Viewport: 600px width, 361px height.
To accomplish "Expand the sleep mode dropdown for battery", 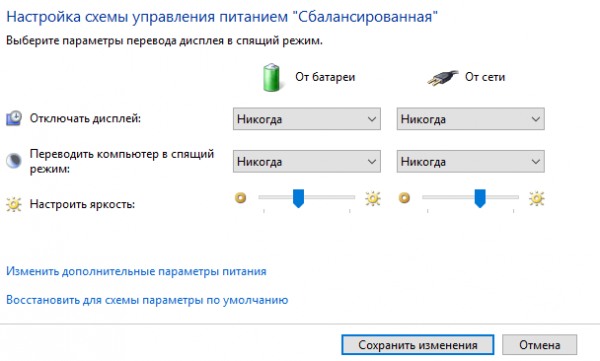I will tap(307, 162).
